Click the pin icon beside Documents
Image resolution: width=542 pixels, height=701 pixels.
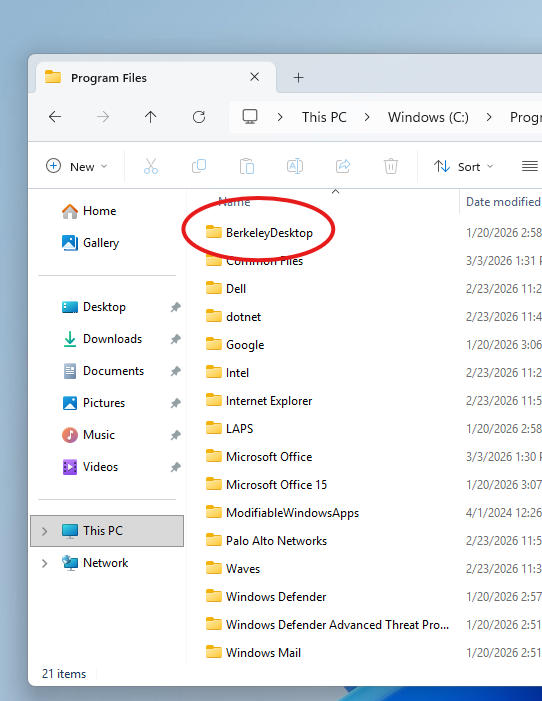[175, 371]
